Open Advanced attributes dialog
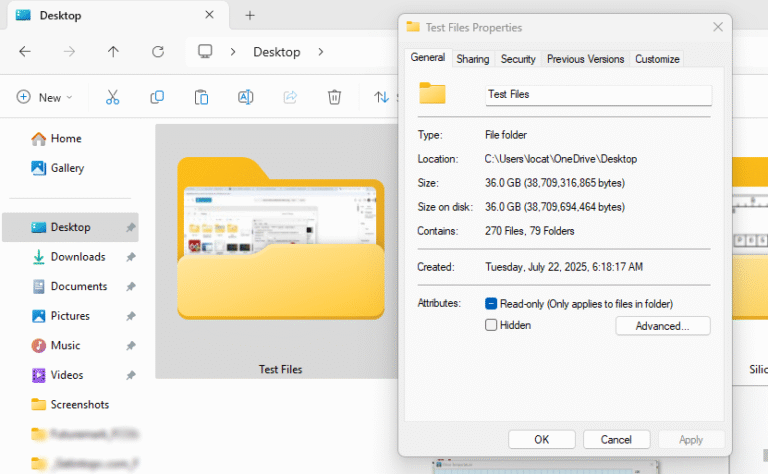Viewport: 768px width, 474px height. (663, 326)
